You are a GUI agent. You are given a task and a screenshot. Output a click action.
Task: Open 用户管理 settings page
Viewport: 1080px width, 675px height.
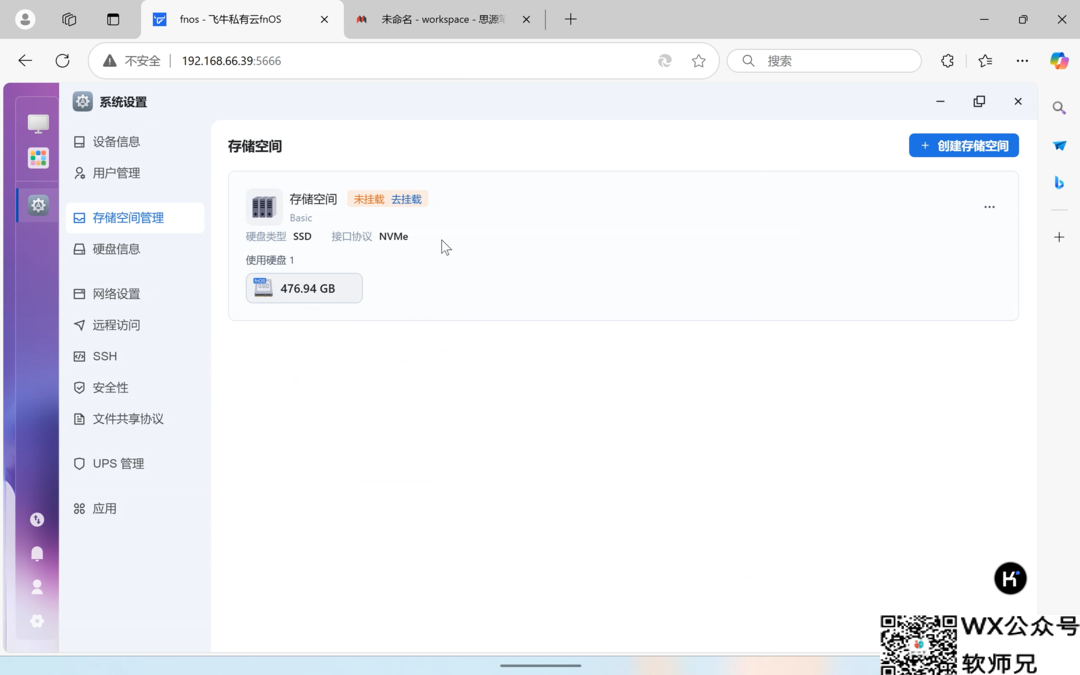(x=135, y=173)
